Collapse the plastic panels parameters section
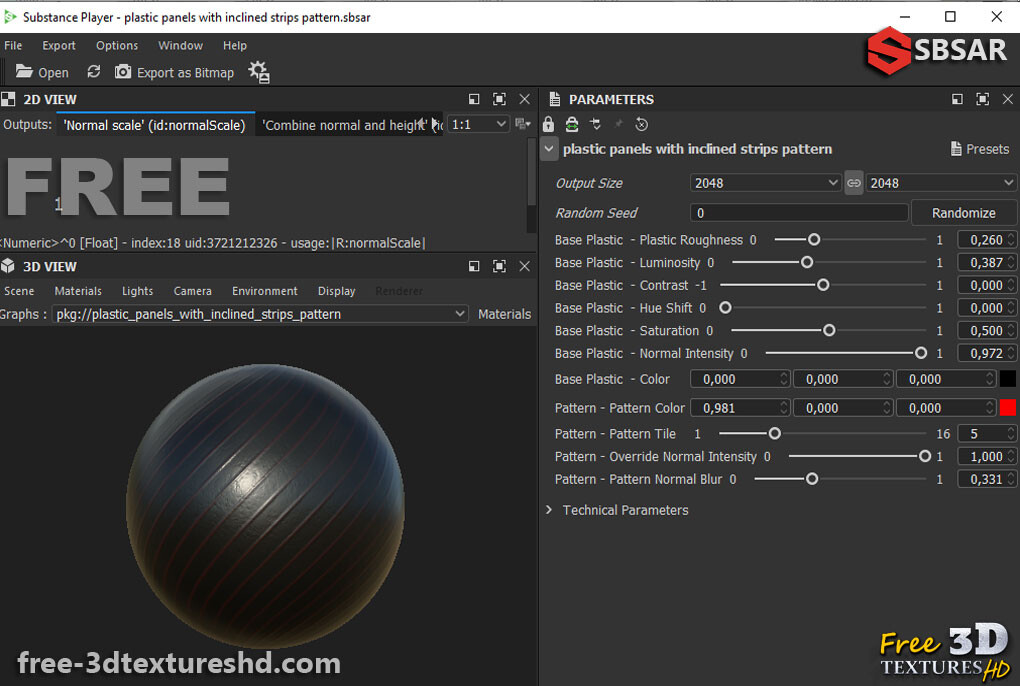 (x=548, y=148)
